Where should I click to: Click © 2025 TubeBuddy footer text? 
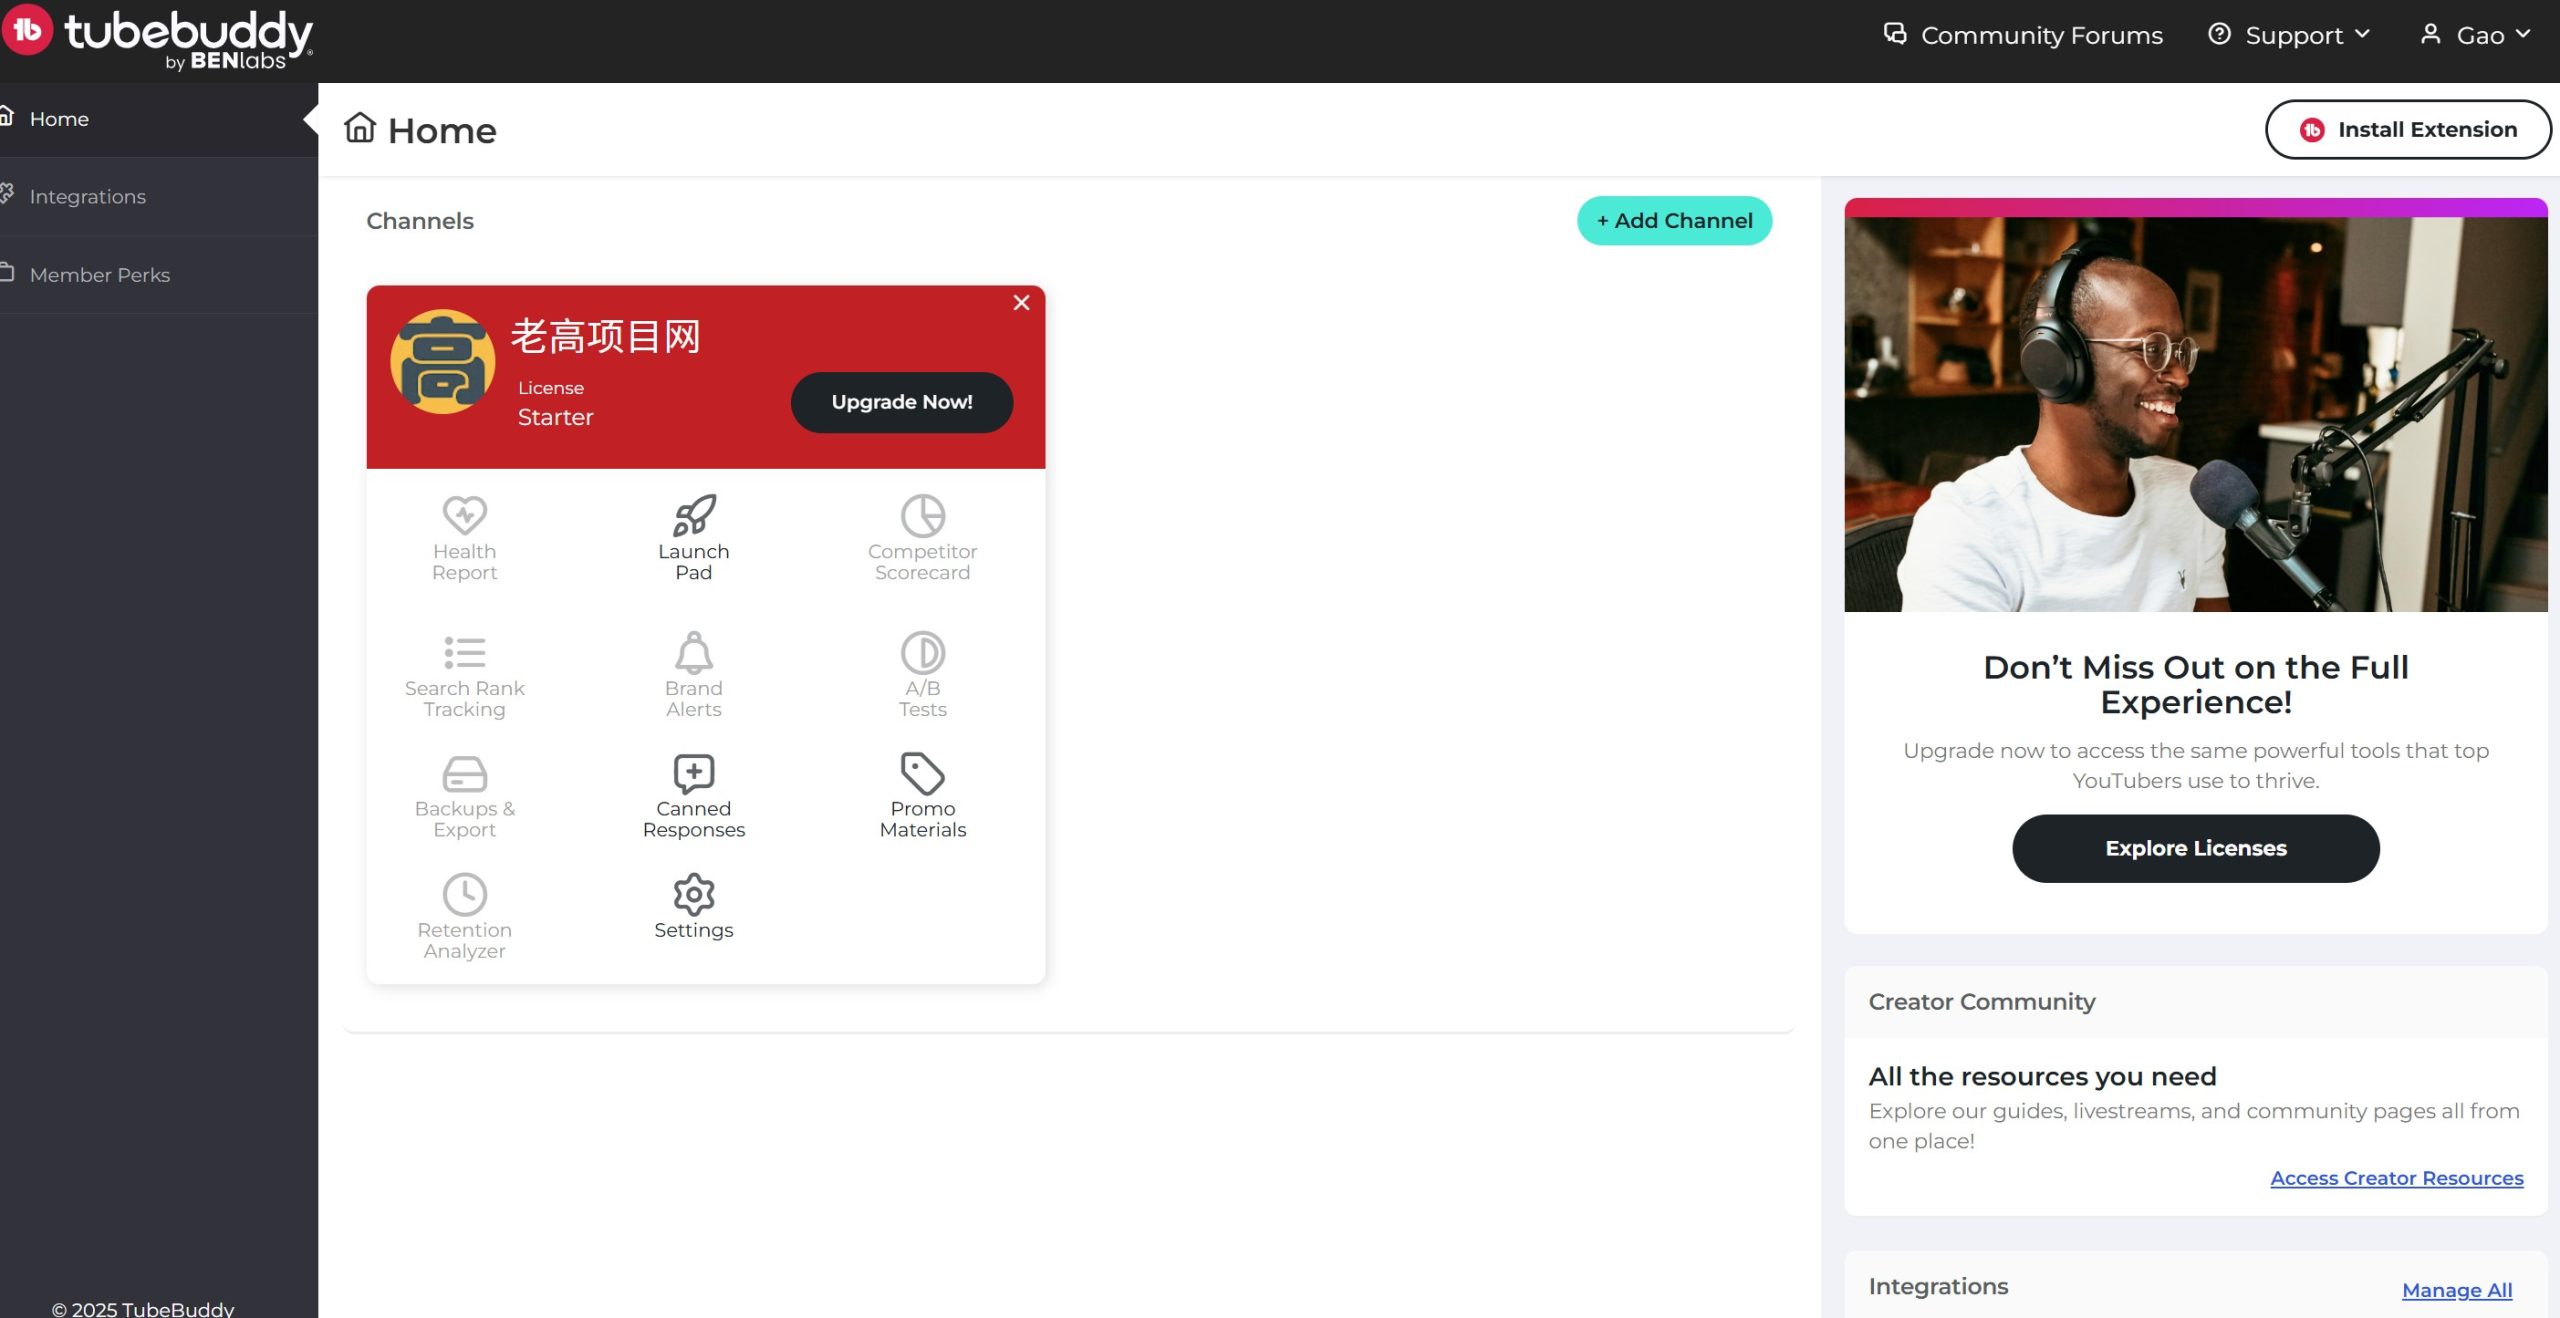[x=143, y=1308]
